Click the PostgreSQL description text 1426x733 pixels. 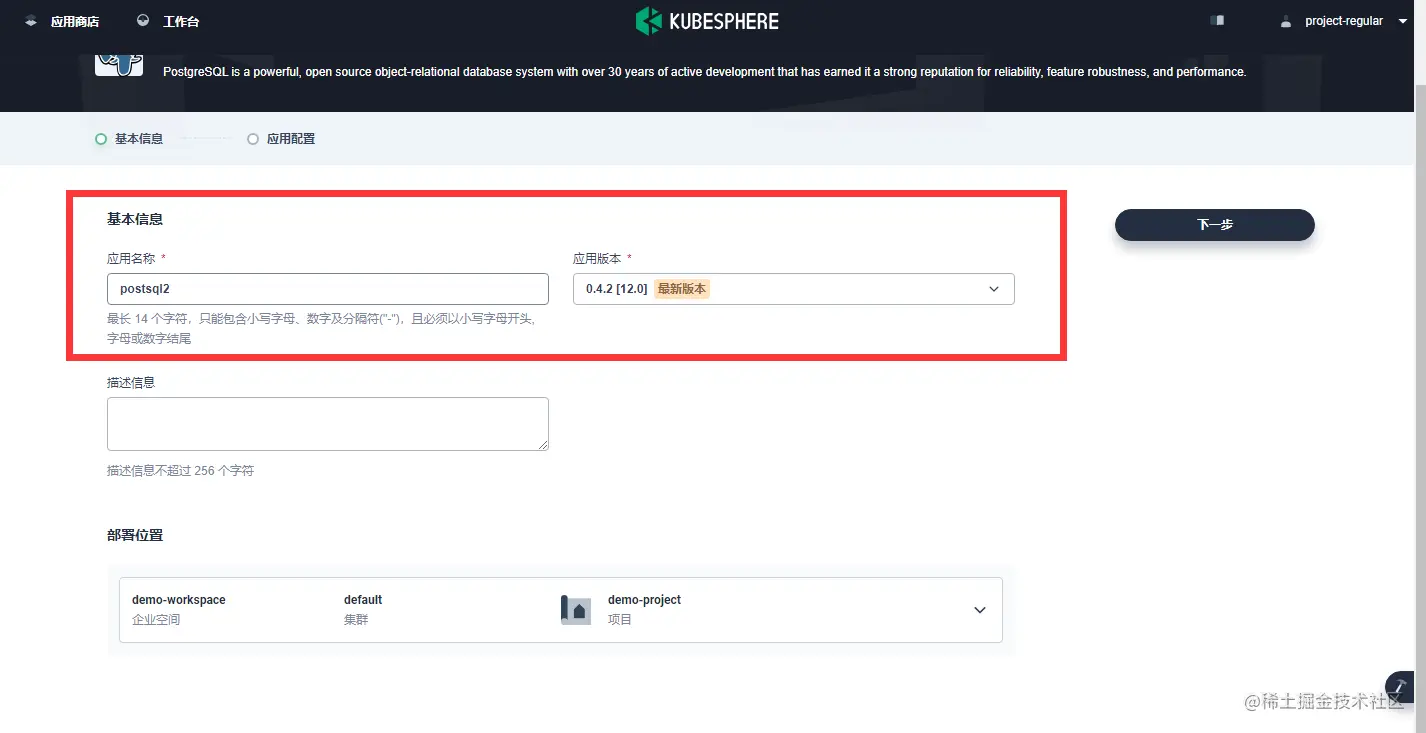point(704,72)
